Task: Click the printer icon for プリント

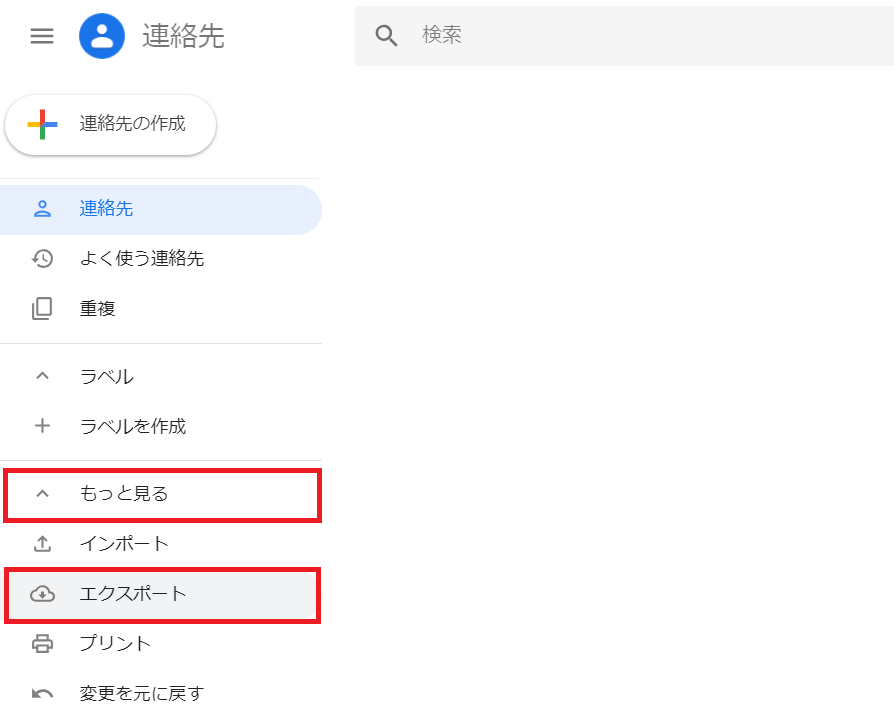Action: (42, 644)
